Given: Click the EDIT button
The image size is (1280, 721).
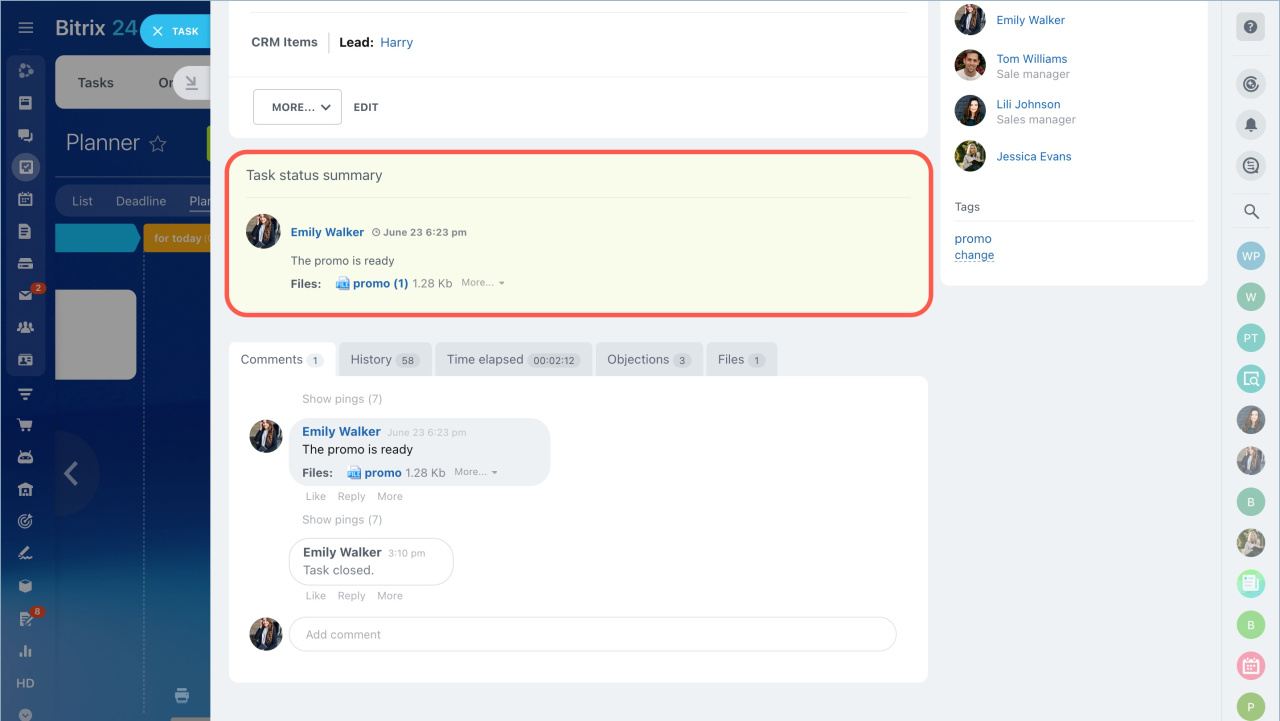Looking at the screenshot, I should [x=366, y=107].
